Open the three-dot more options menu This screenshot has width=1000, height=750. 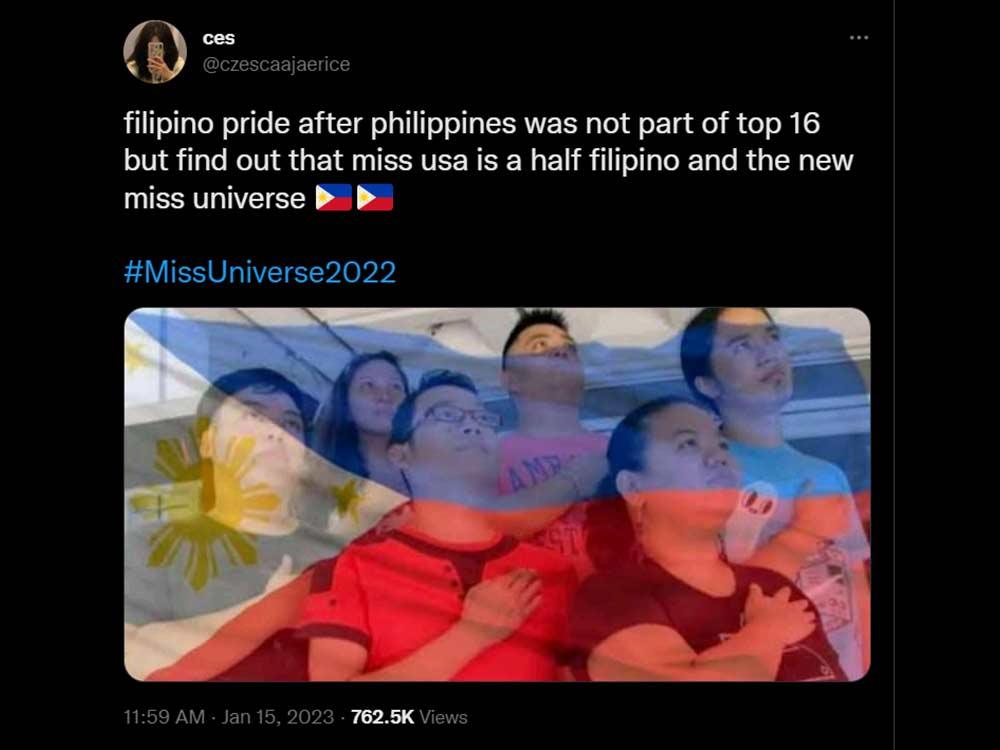[x=858, y=38]
